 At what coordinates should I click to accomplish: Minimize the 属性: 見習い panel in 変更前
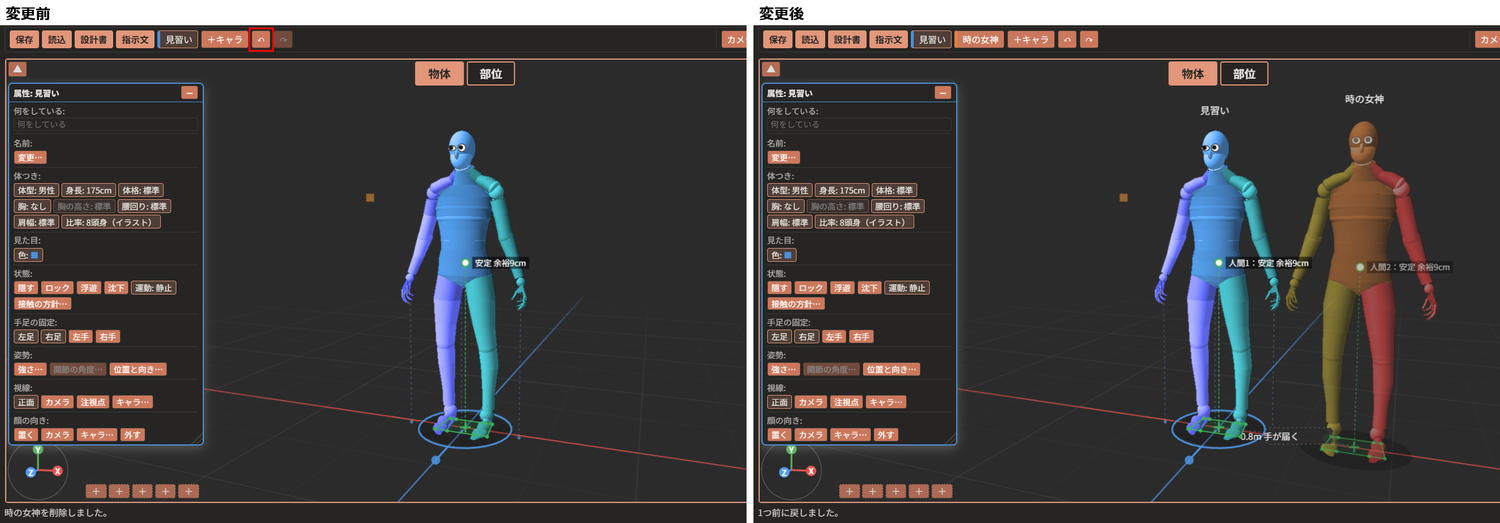[x=189, y=93]
